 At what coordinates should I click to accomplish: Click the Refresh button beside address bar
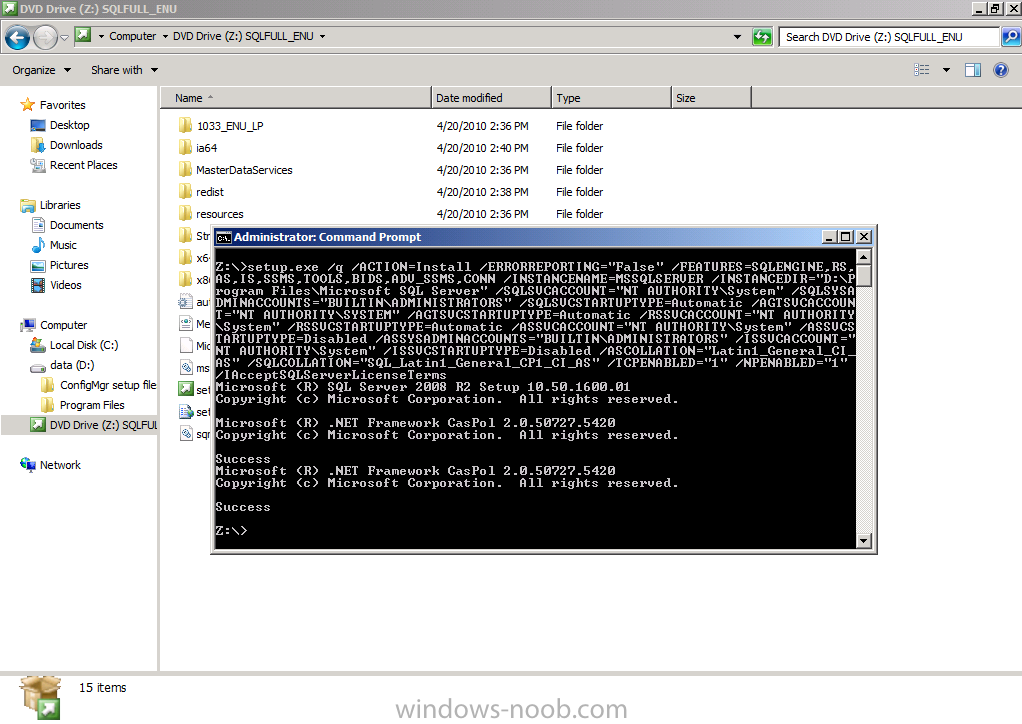pos(762,36)
